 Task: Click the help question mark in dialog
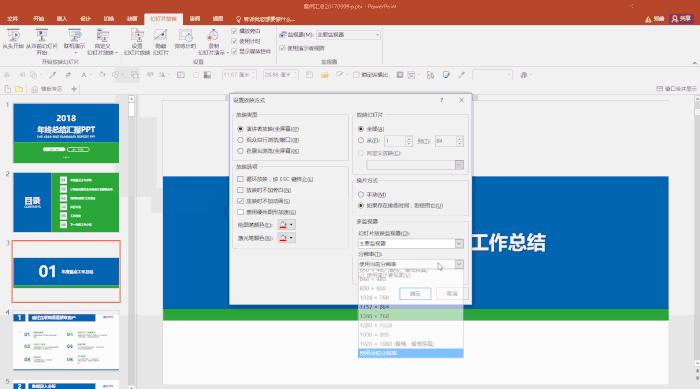[x=442, y=100]
